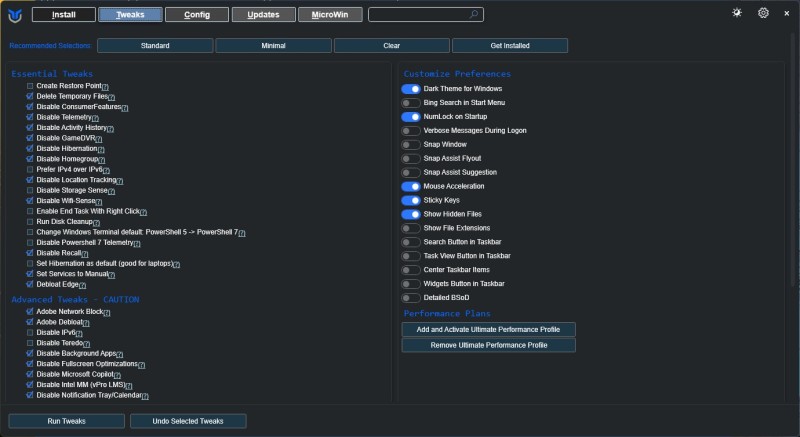
Task: Enable Detailed BSoD toggle
Action: [x=411, y=298]
